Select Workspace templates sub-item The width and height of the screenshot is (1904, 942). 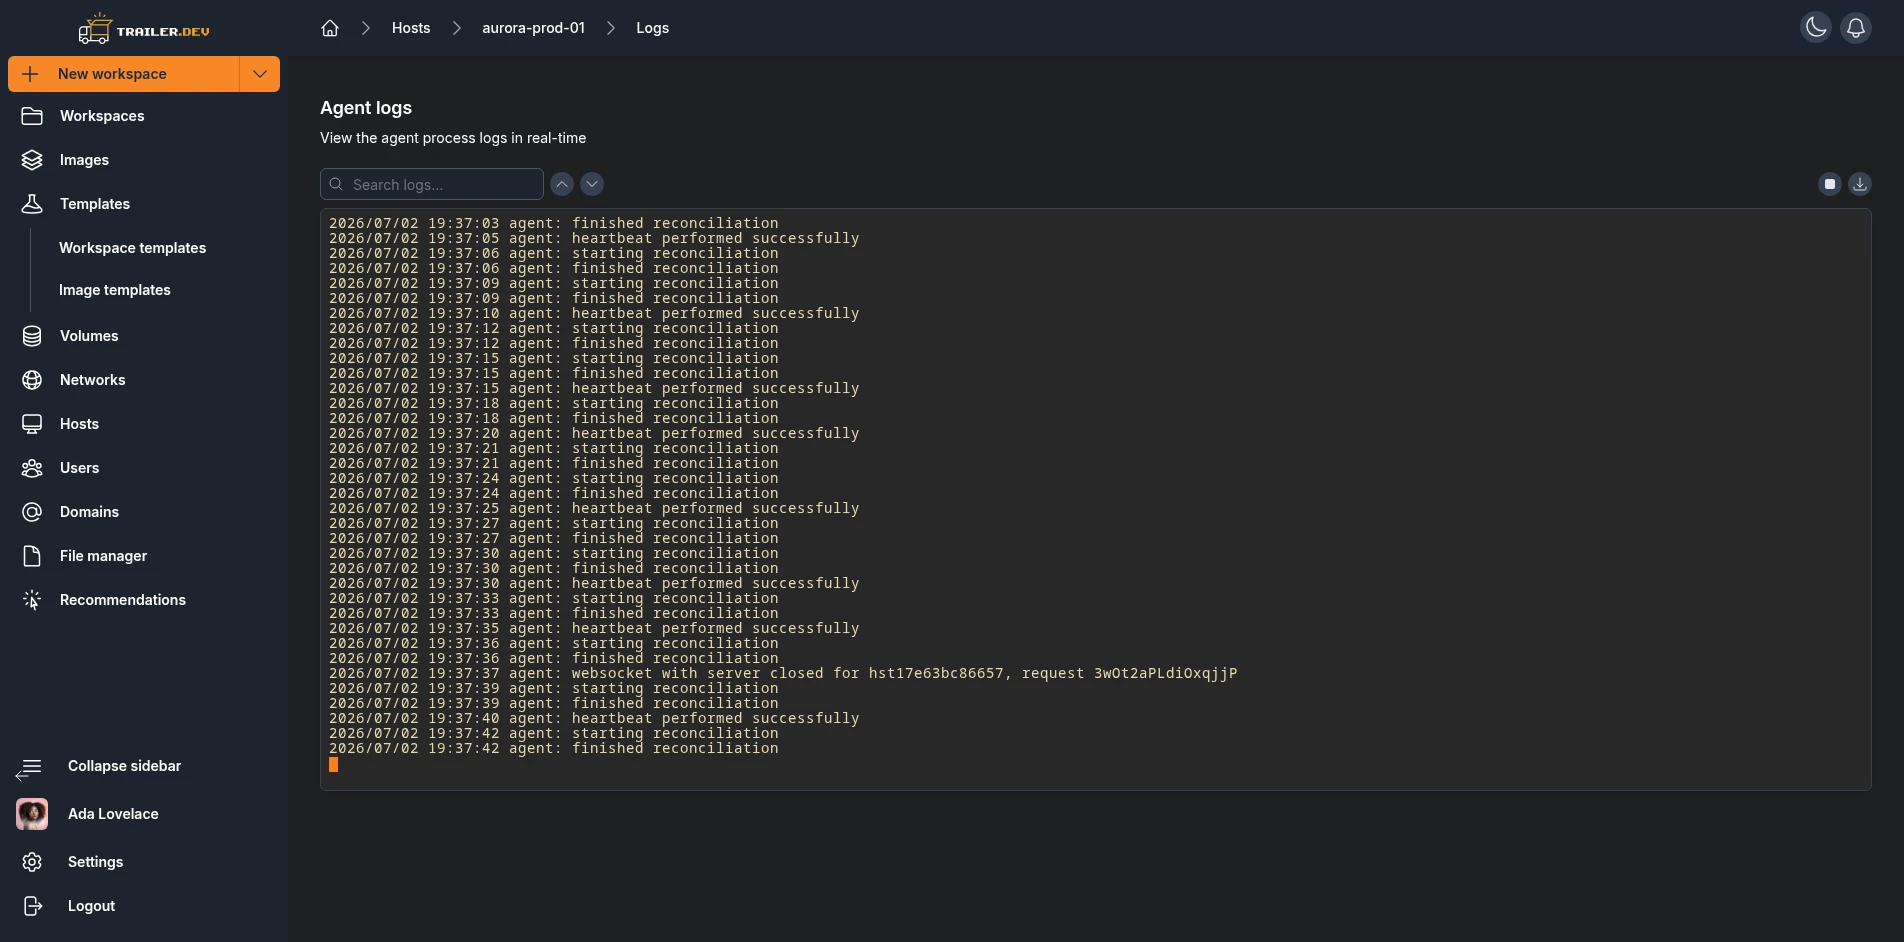click(132, 248)
